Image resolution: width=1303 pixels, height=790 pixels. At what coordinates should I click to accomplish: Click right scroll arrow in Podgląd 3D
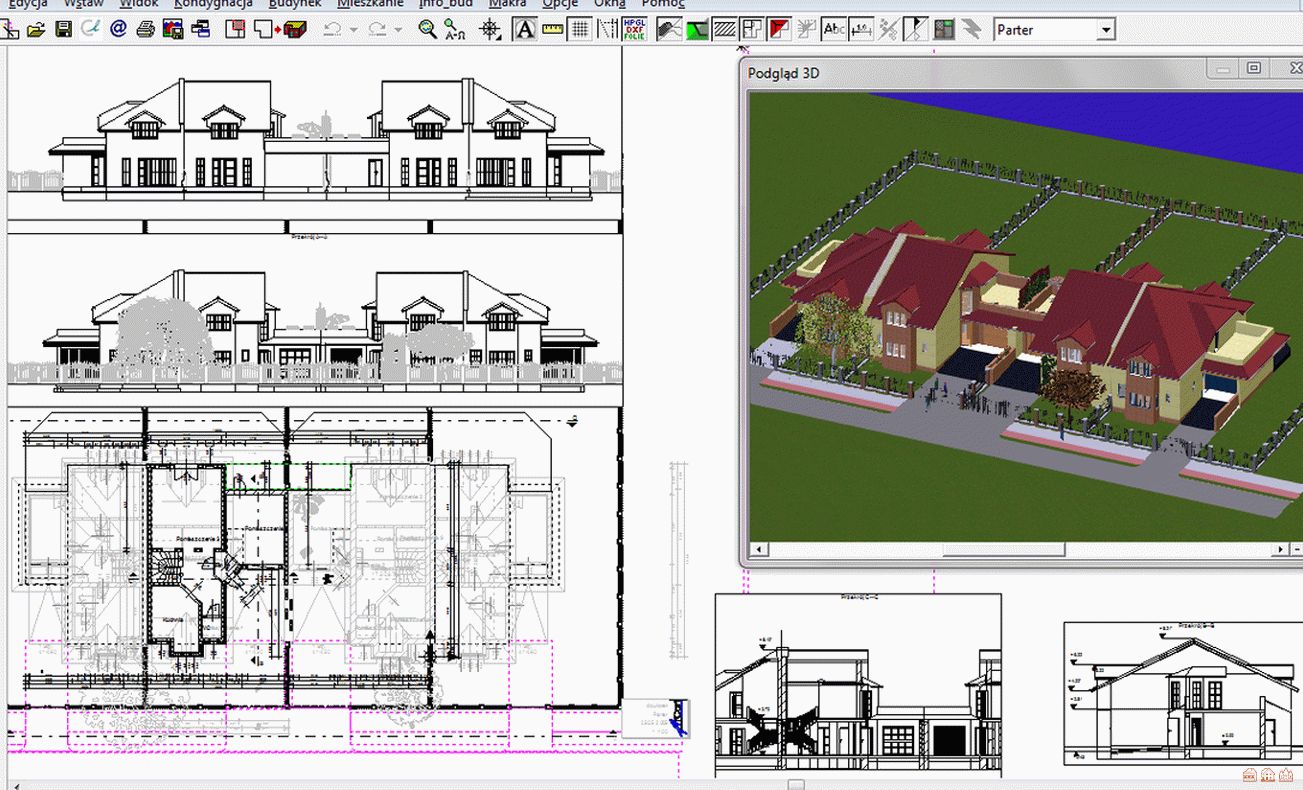click(1282, 549)
